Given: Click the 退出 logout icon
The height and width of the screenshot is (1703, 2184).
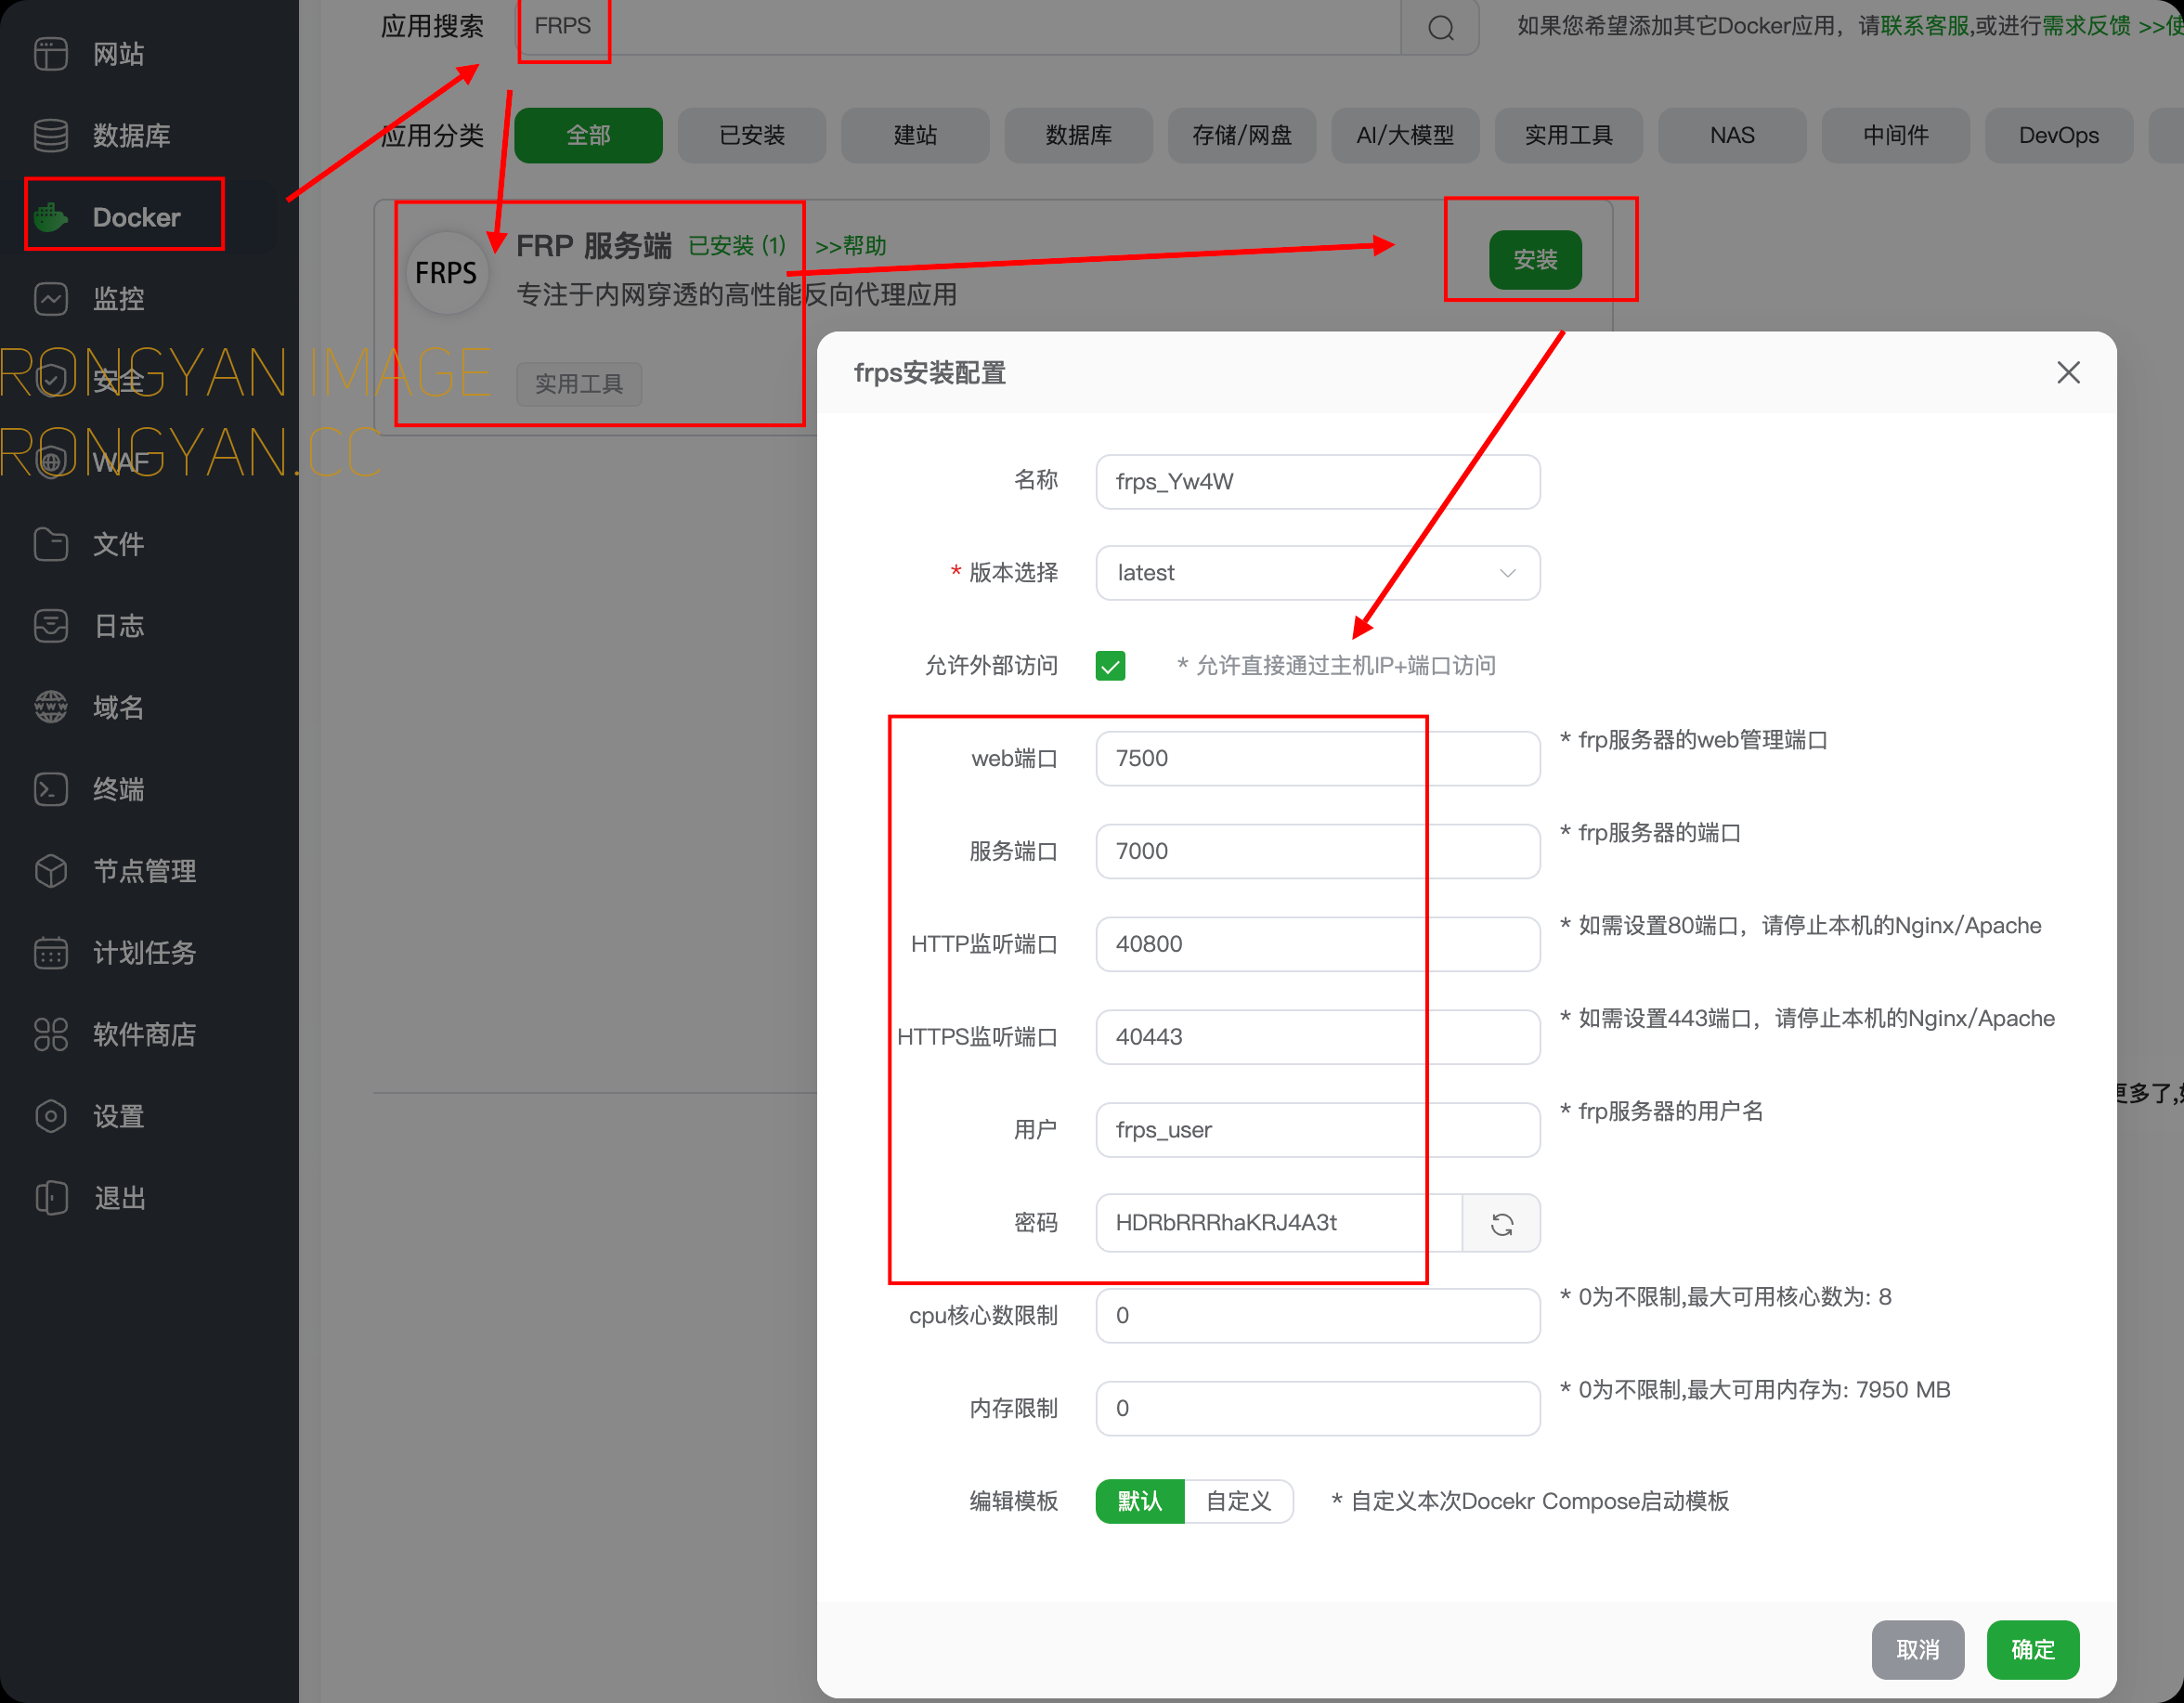Looking at the screenshot, I should click(x=51, y=1198).
